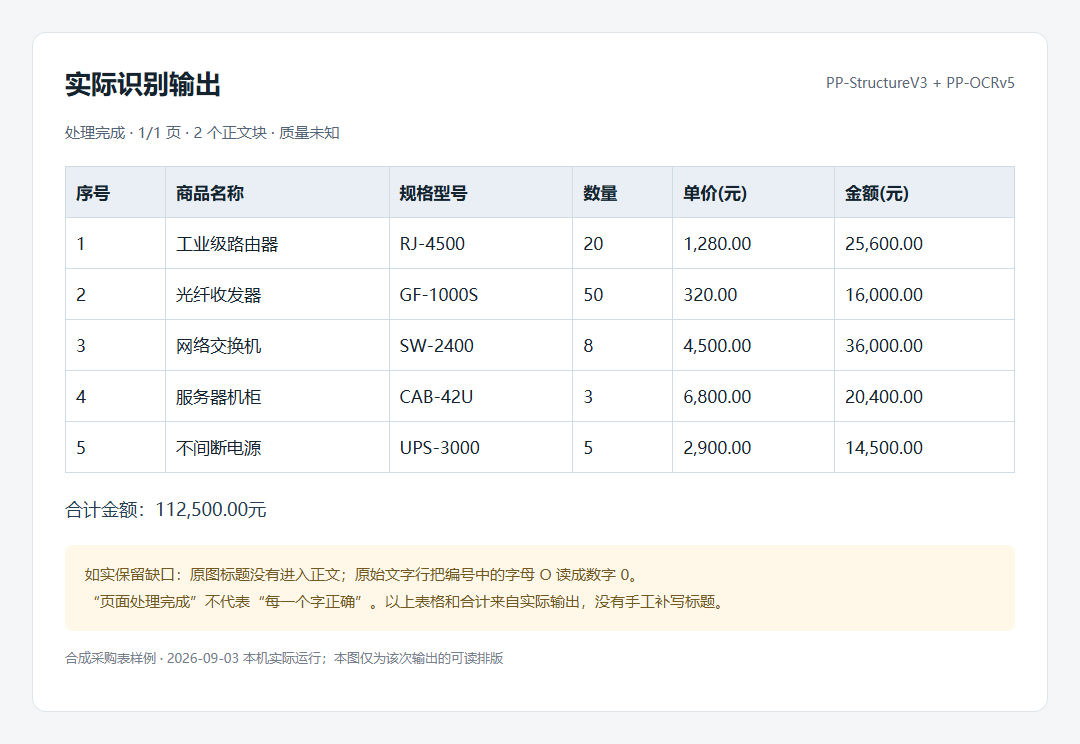
Task: Select the quantity cell in the 不间断电源 row
Action: (622, 447)
